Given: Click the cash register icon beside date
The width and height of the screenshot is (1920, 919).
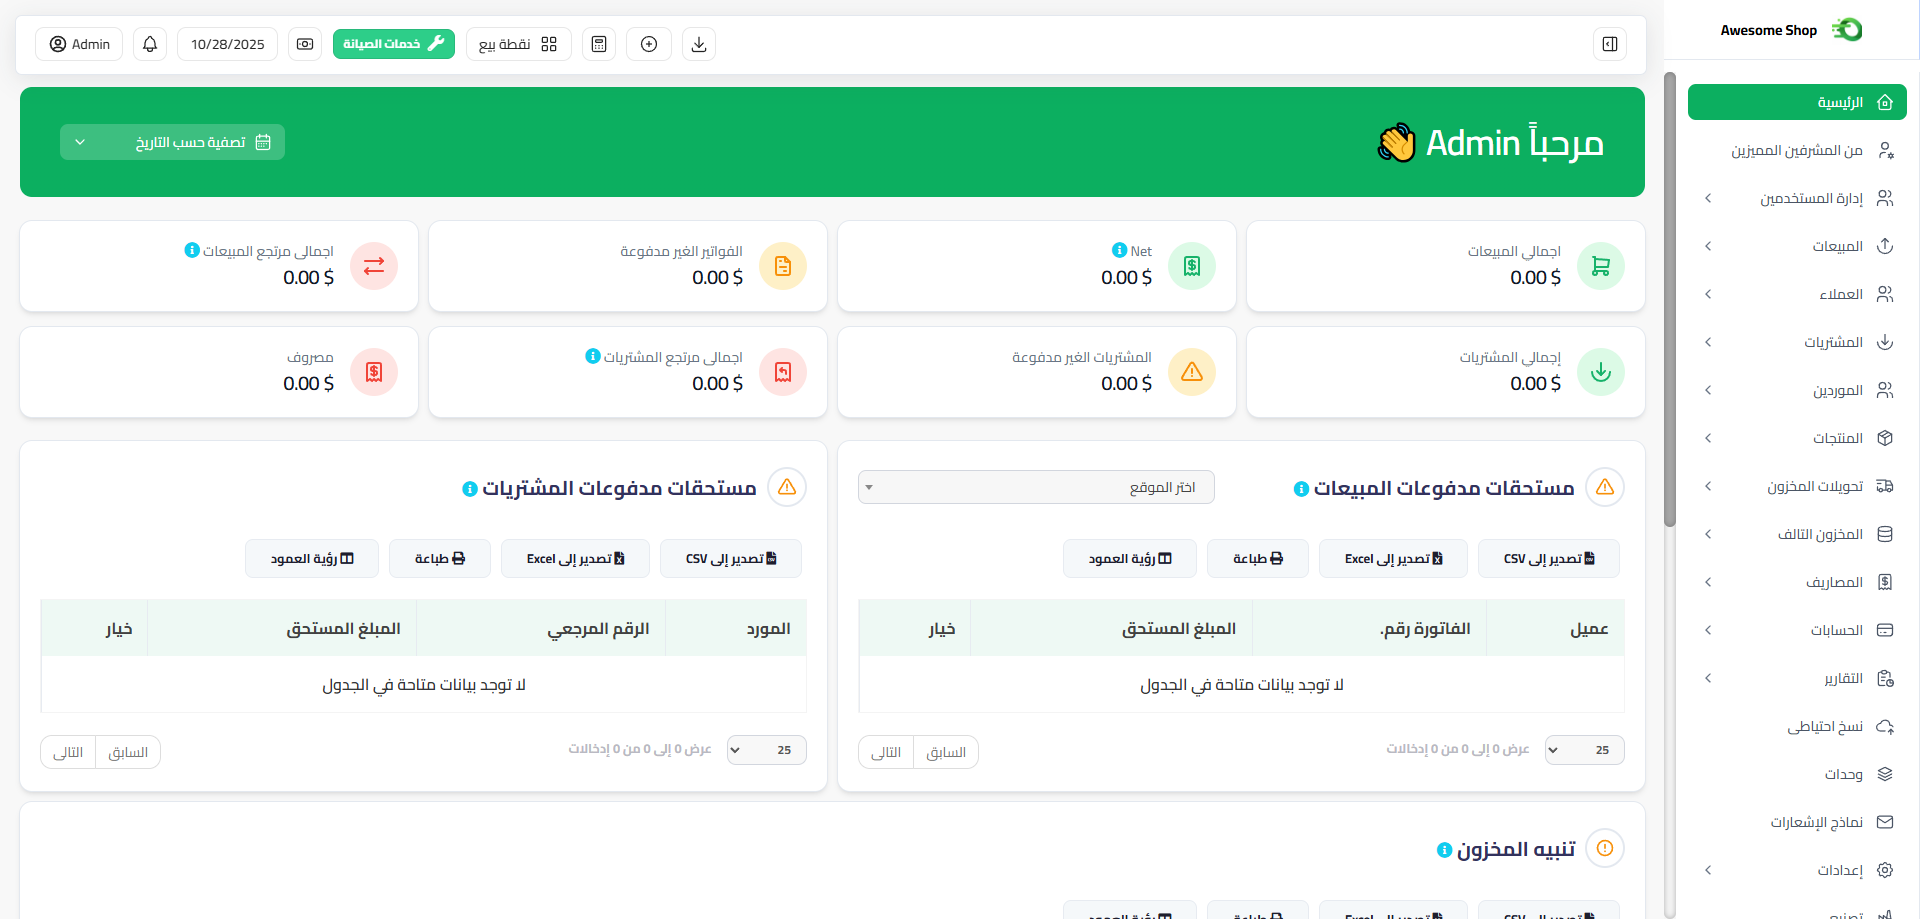Looking at the screenshot, I should click(x=305, y=44).
